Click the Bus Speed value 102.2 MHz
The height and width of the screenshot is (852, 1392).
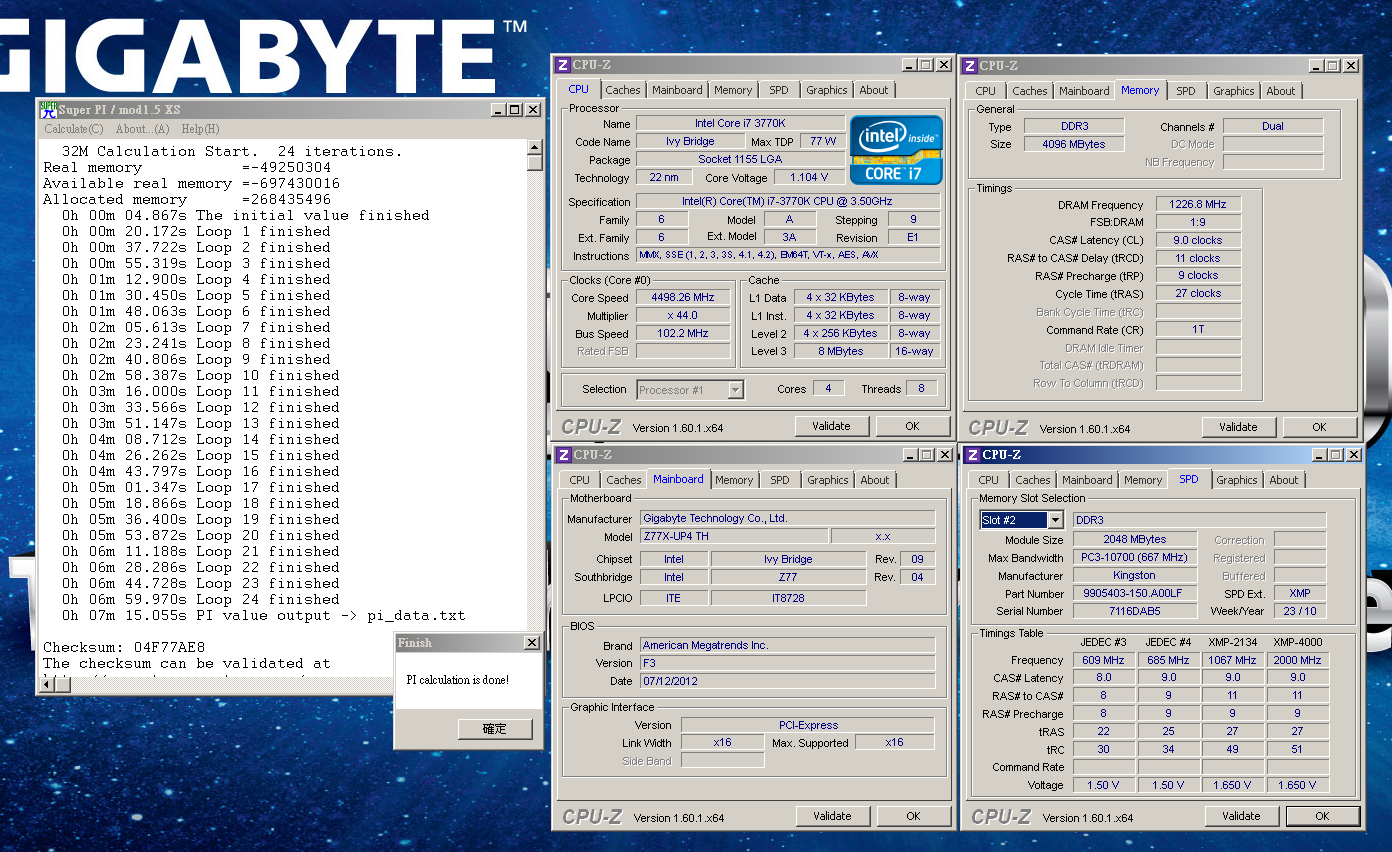[x=683, y=334]
